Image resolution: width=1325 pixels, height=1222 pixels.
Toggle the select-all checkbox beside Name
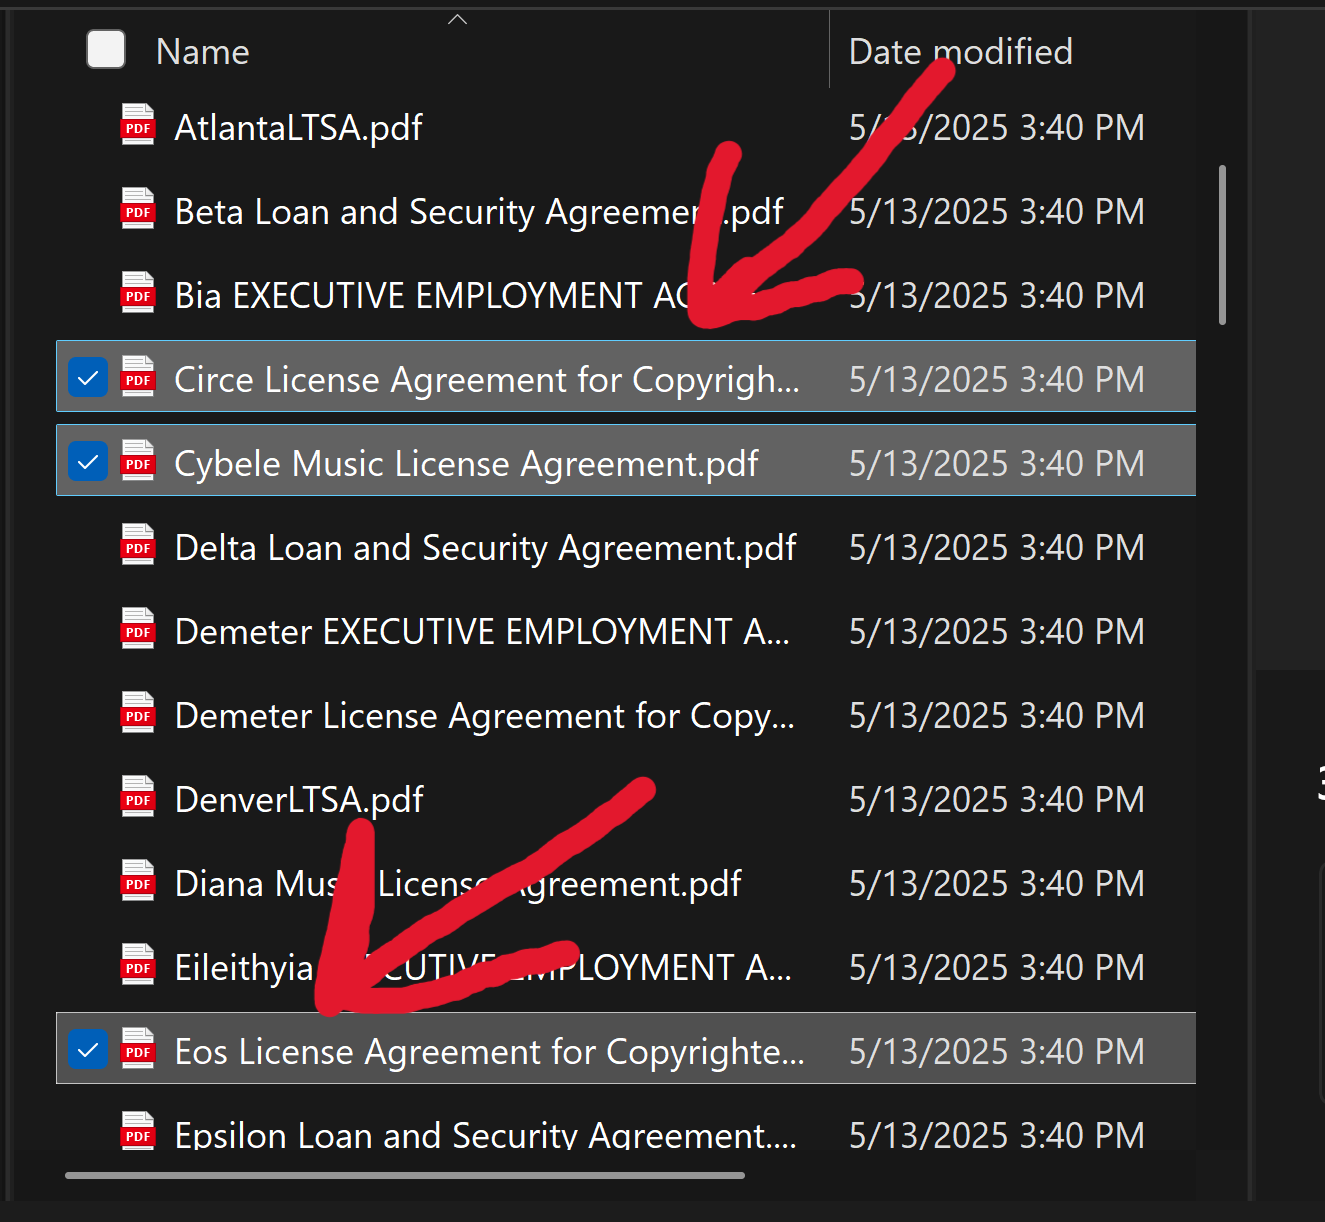106,50
